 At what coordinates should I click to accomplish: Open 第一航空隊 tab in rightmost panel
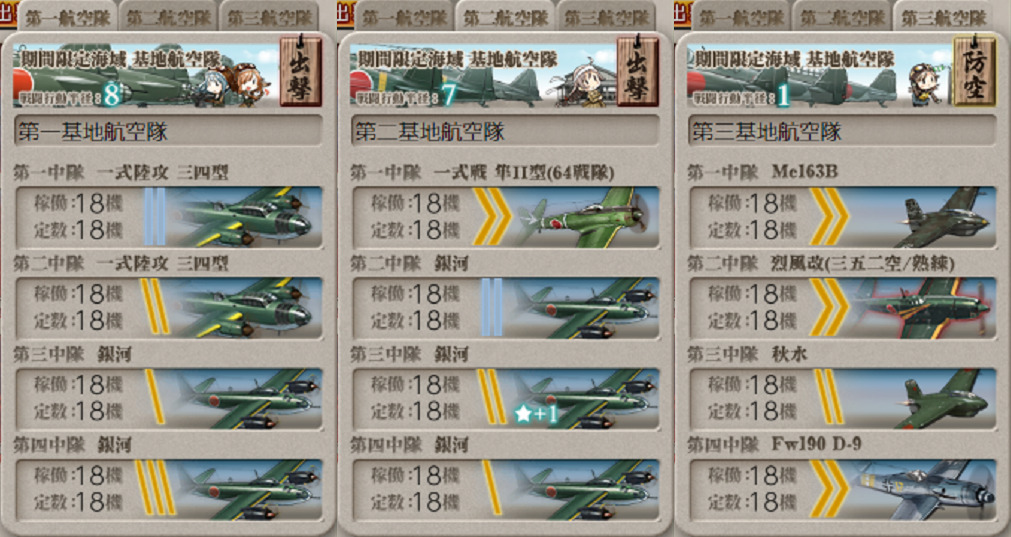[x=741, y=17]
